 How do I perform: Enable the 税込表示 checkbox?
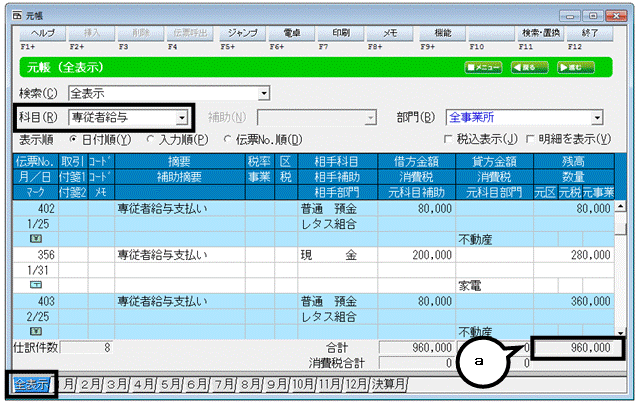coord(448,140)
